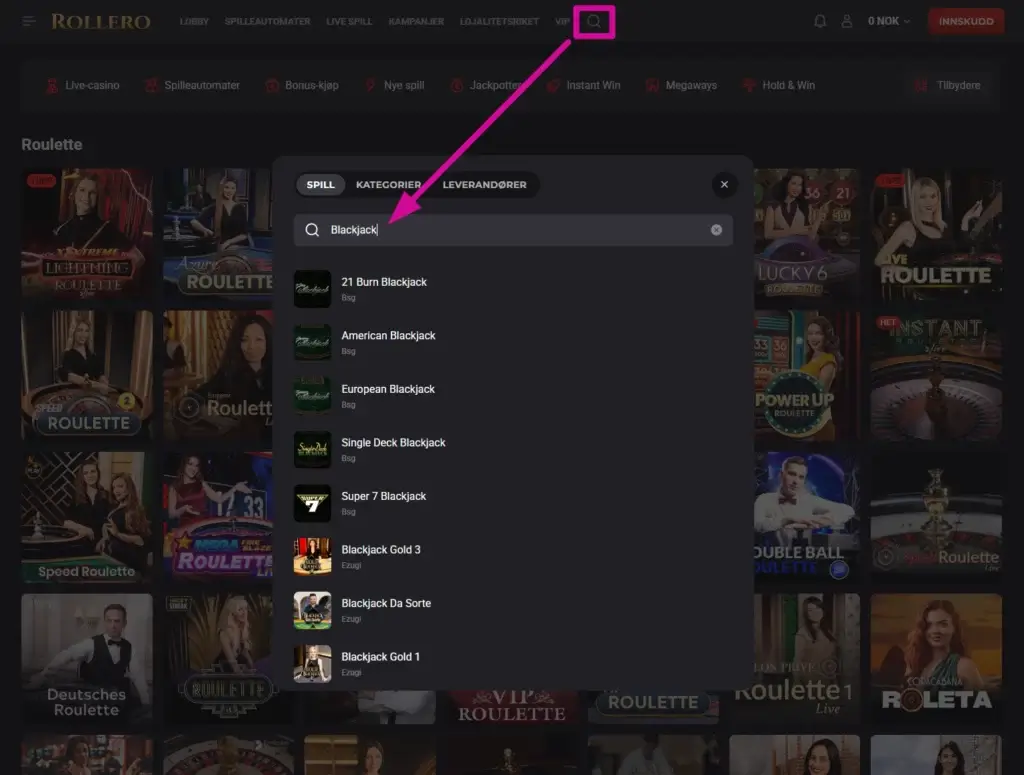
Task: Open the Blackjack Gold 1 result
Action: 513,663
